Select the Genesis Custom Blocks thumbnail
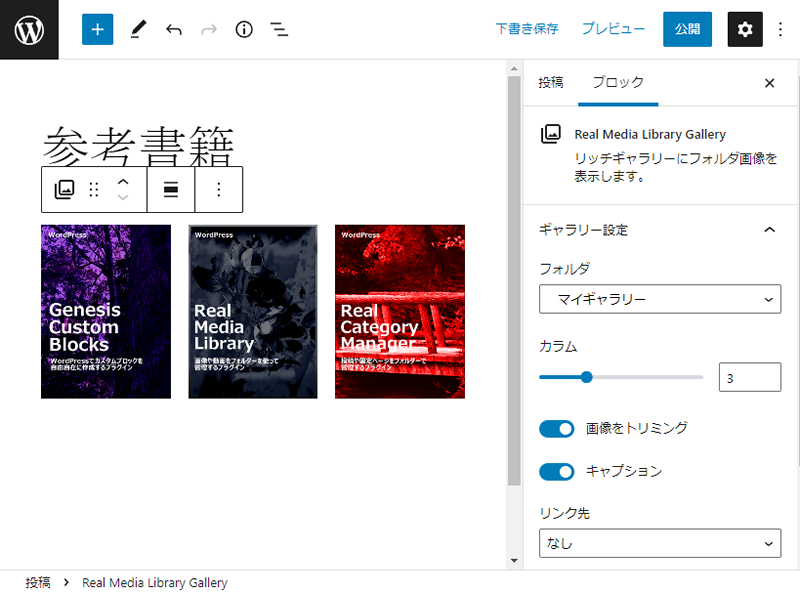Viewport: 800px width, 594px height. (x=106, y=311)
